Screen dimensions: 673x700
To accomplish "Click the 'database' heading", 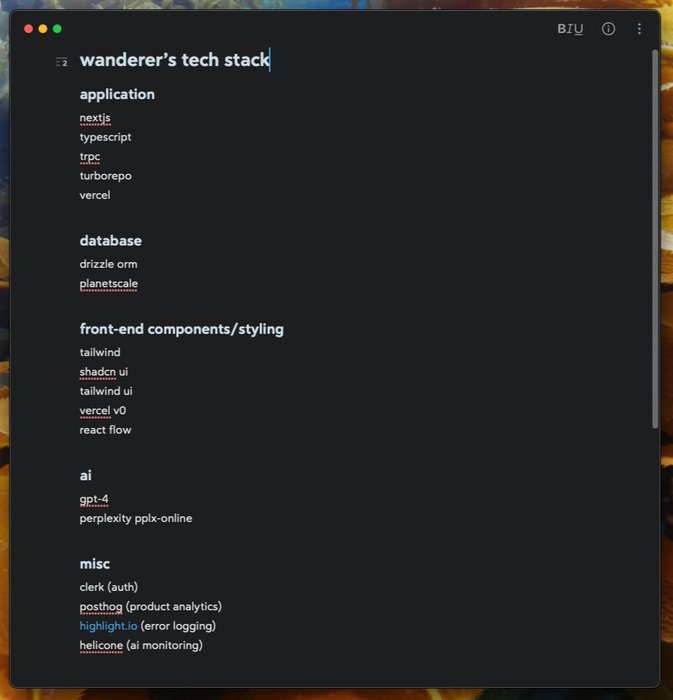I will [x=110, y=241].
